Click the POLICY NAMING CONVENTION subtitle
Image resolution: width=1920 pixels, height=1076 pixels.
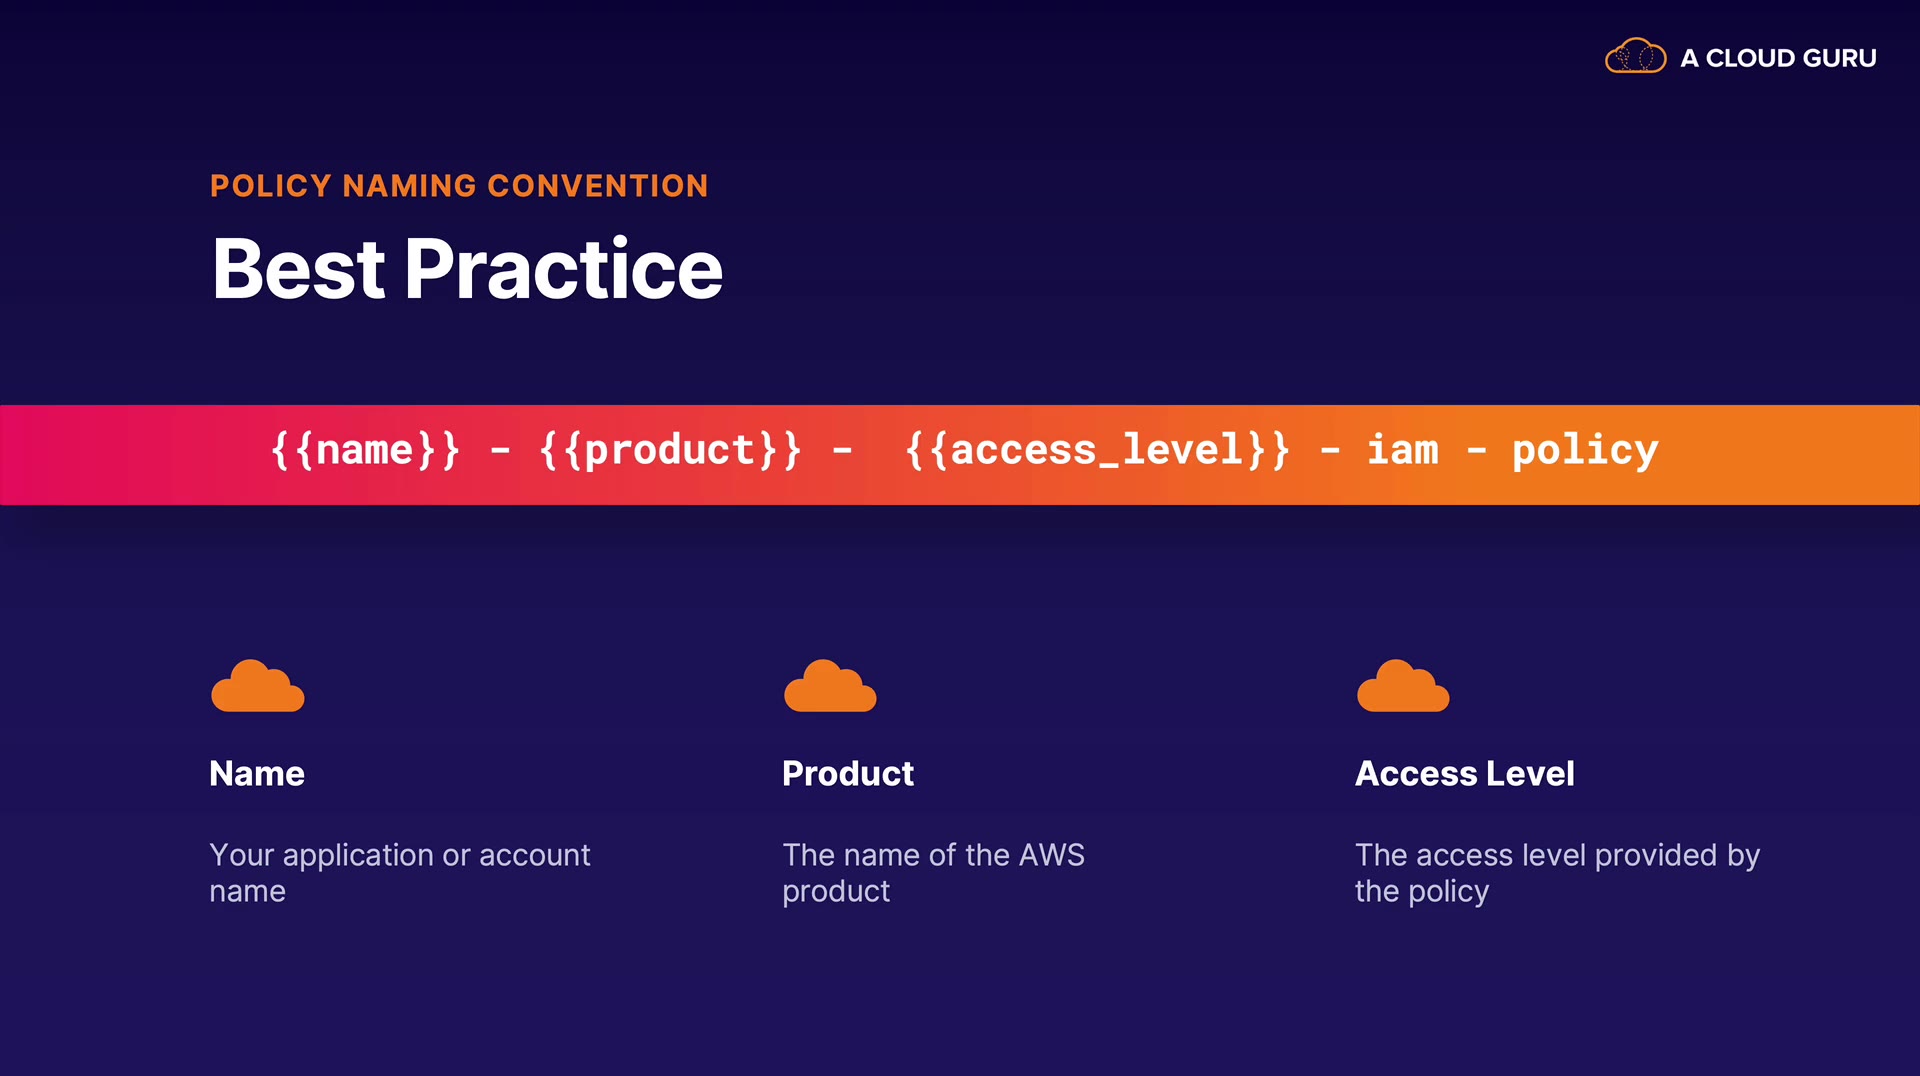[x=459, y=186]
